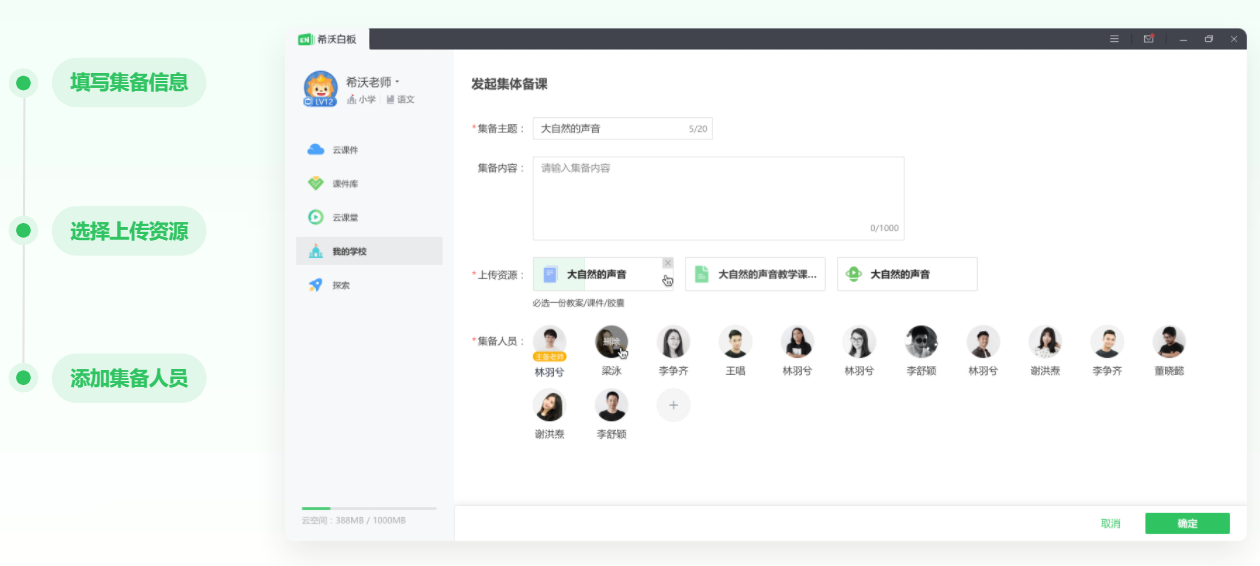The width and height of the screenshot is (1260, 566).
Task: Click the 选择上传资源 step label
Action: [x=129, y=232]
